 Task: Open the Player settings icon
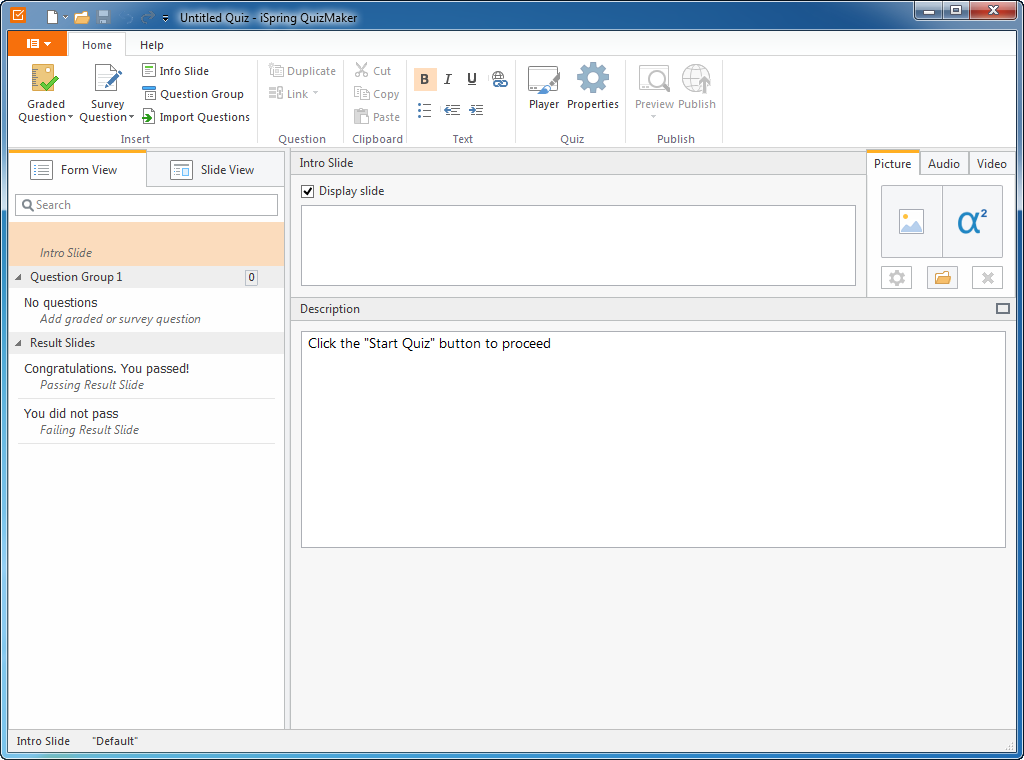[543, 80]
